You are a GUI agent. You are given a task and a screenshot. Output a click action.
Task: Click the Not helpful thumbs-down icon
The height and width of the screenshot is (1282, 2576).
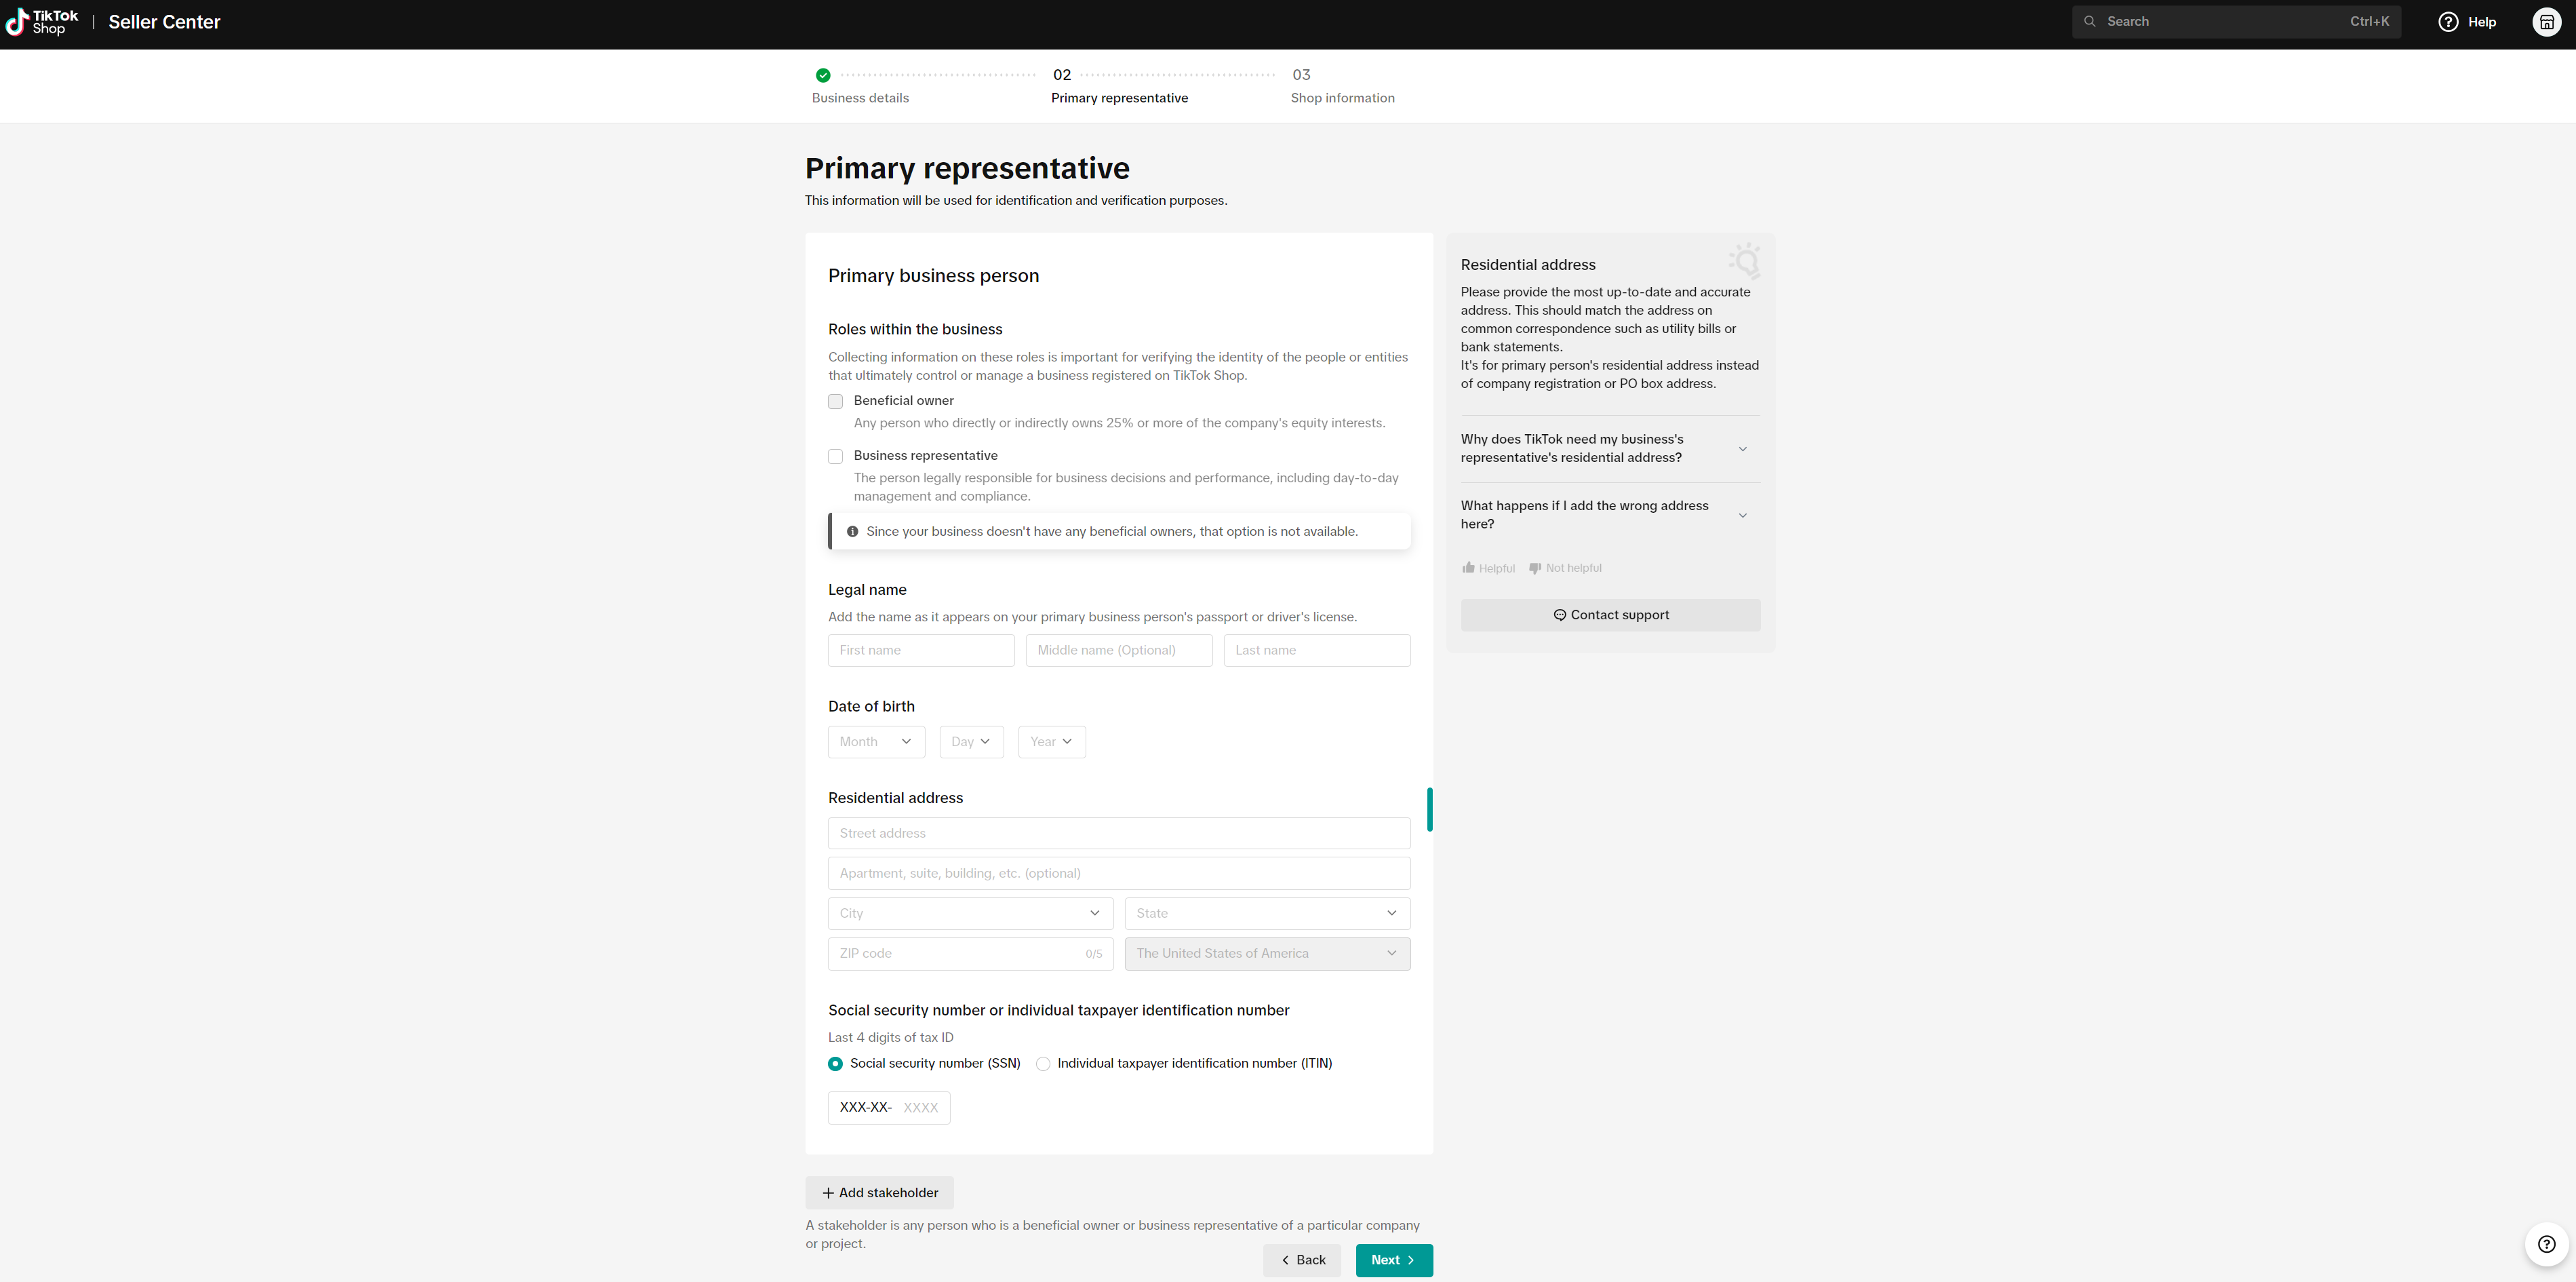[x=1535, y=568]
